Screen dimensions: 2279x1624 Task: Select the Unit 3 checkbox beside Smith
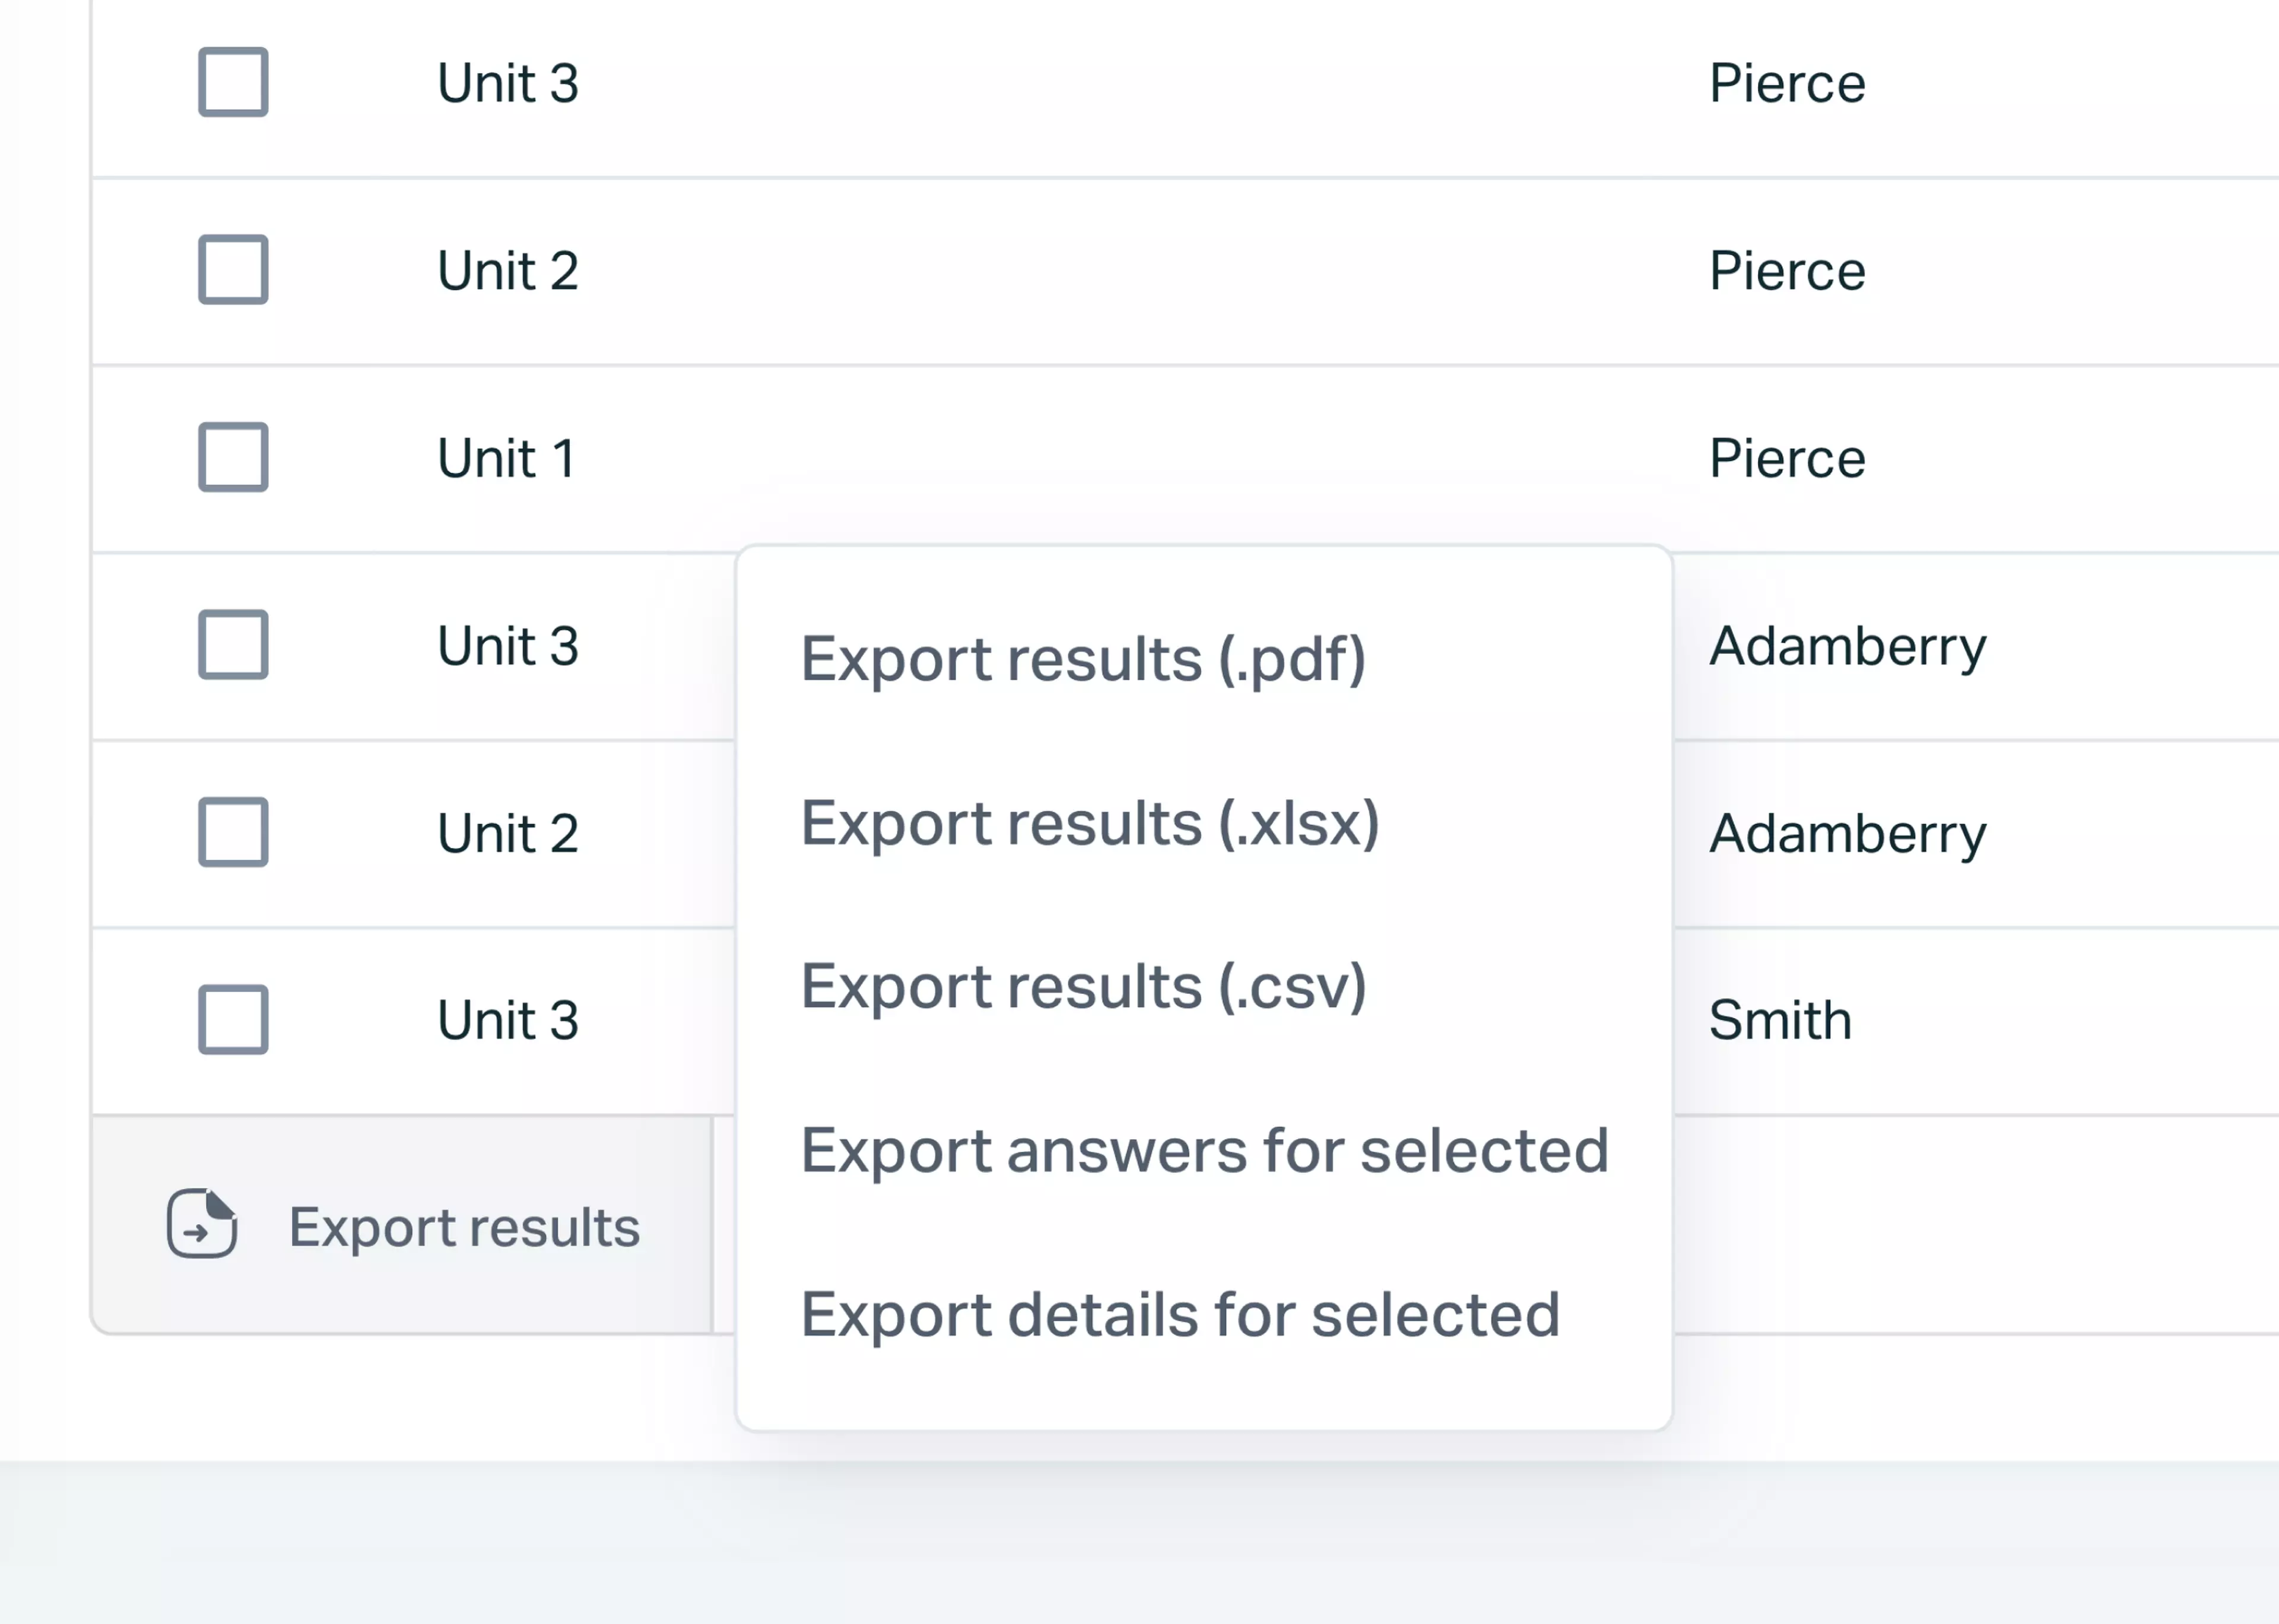[233, 1019]
